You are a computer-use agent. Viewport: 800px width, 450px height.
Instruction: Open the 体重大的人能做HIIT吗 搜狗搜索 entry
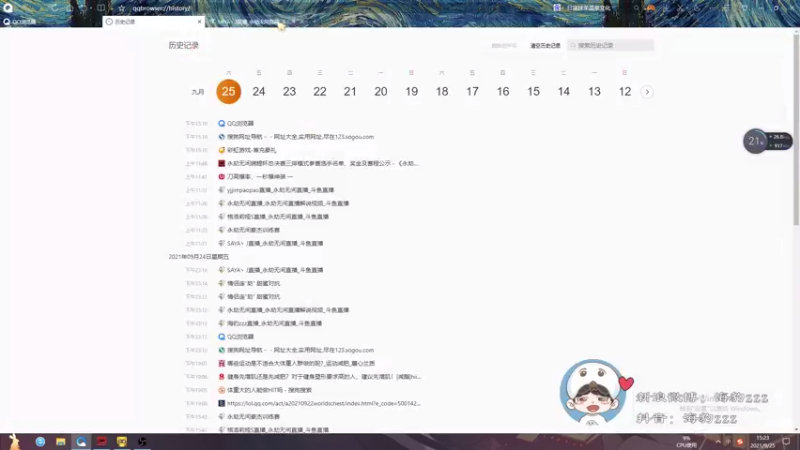269,390
